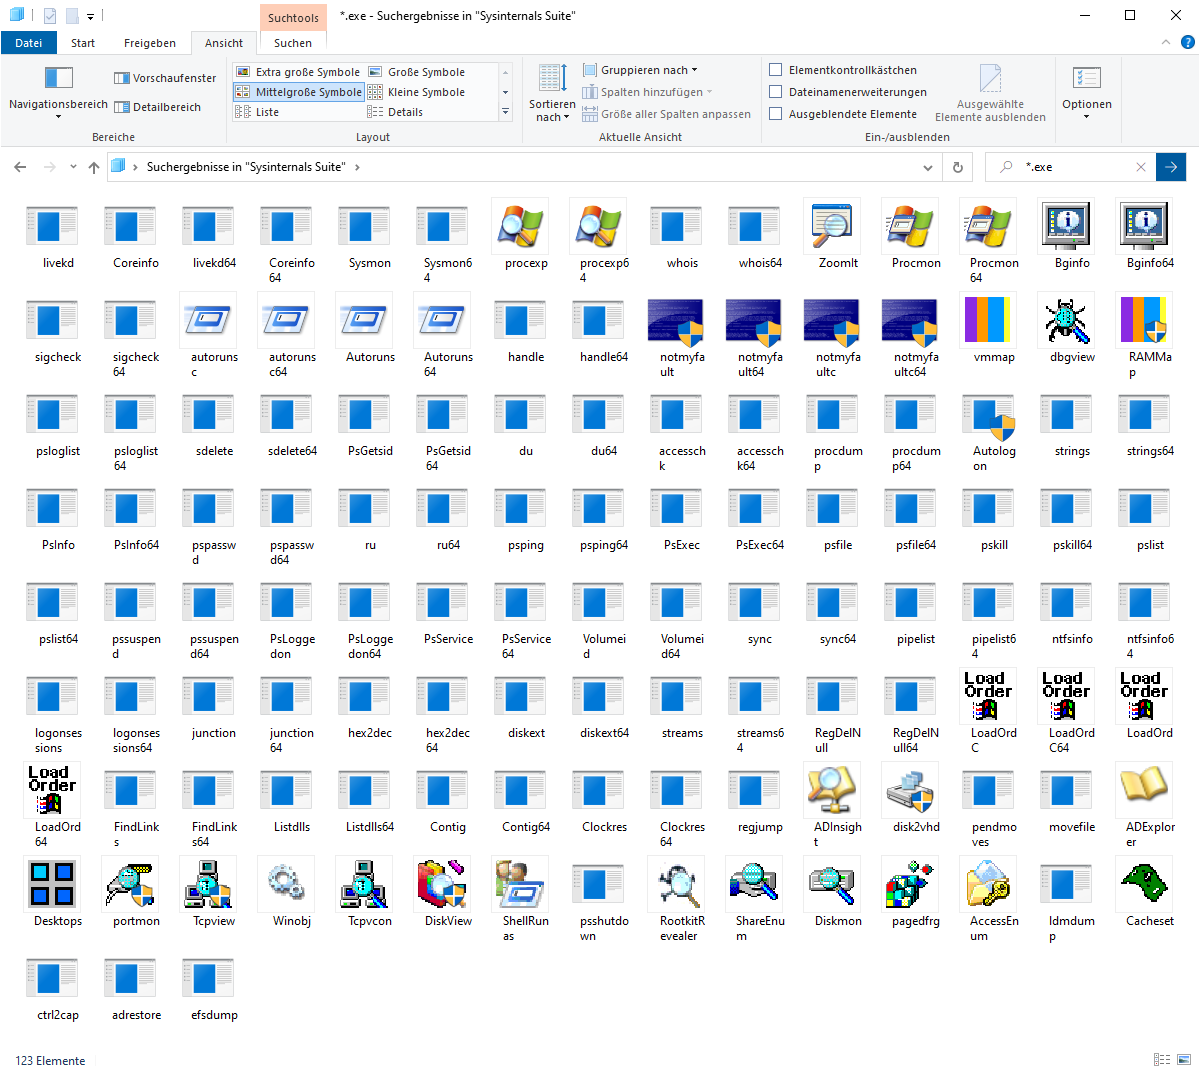Select the LoadOrdC file icon

[988, 696]
